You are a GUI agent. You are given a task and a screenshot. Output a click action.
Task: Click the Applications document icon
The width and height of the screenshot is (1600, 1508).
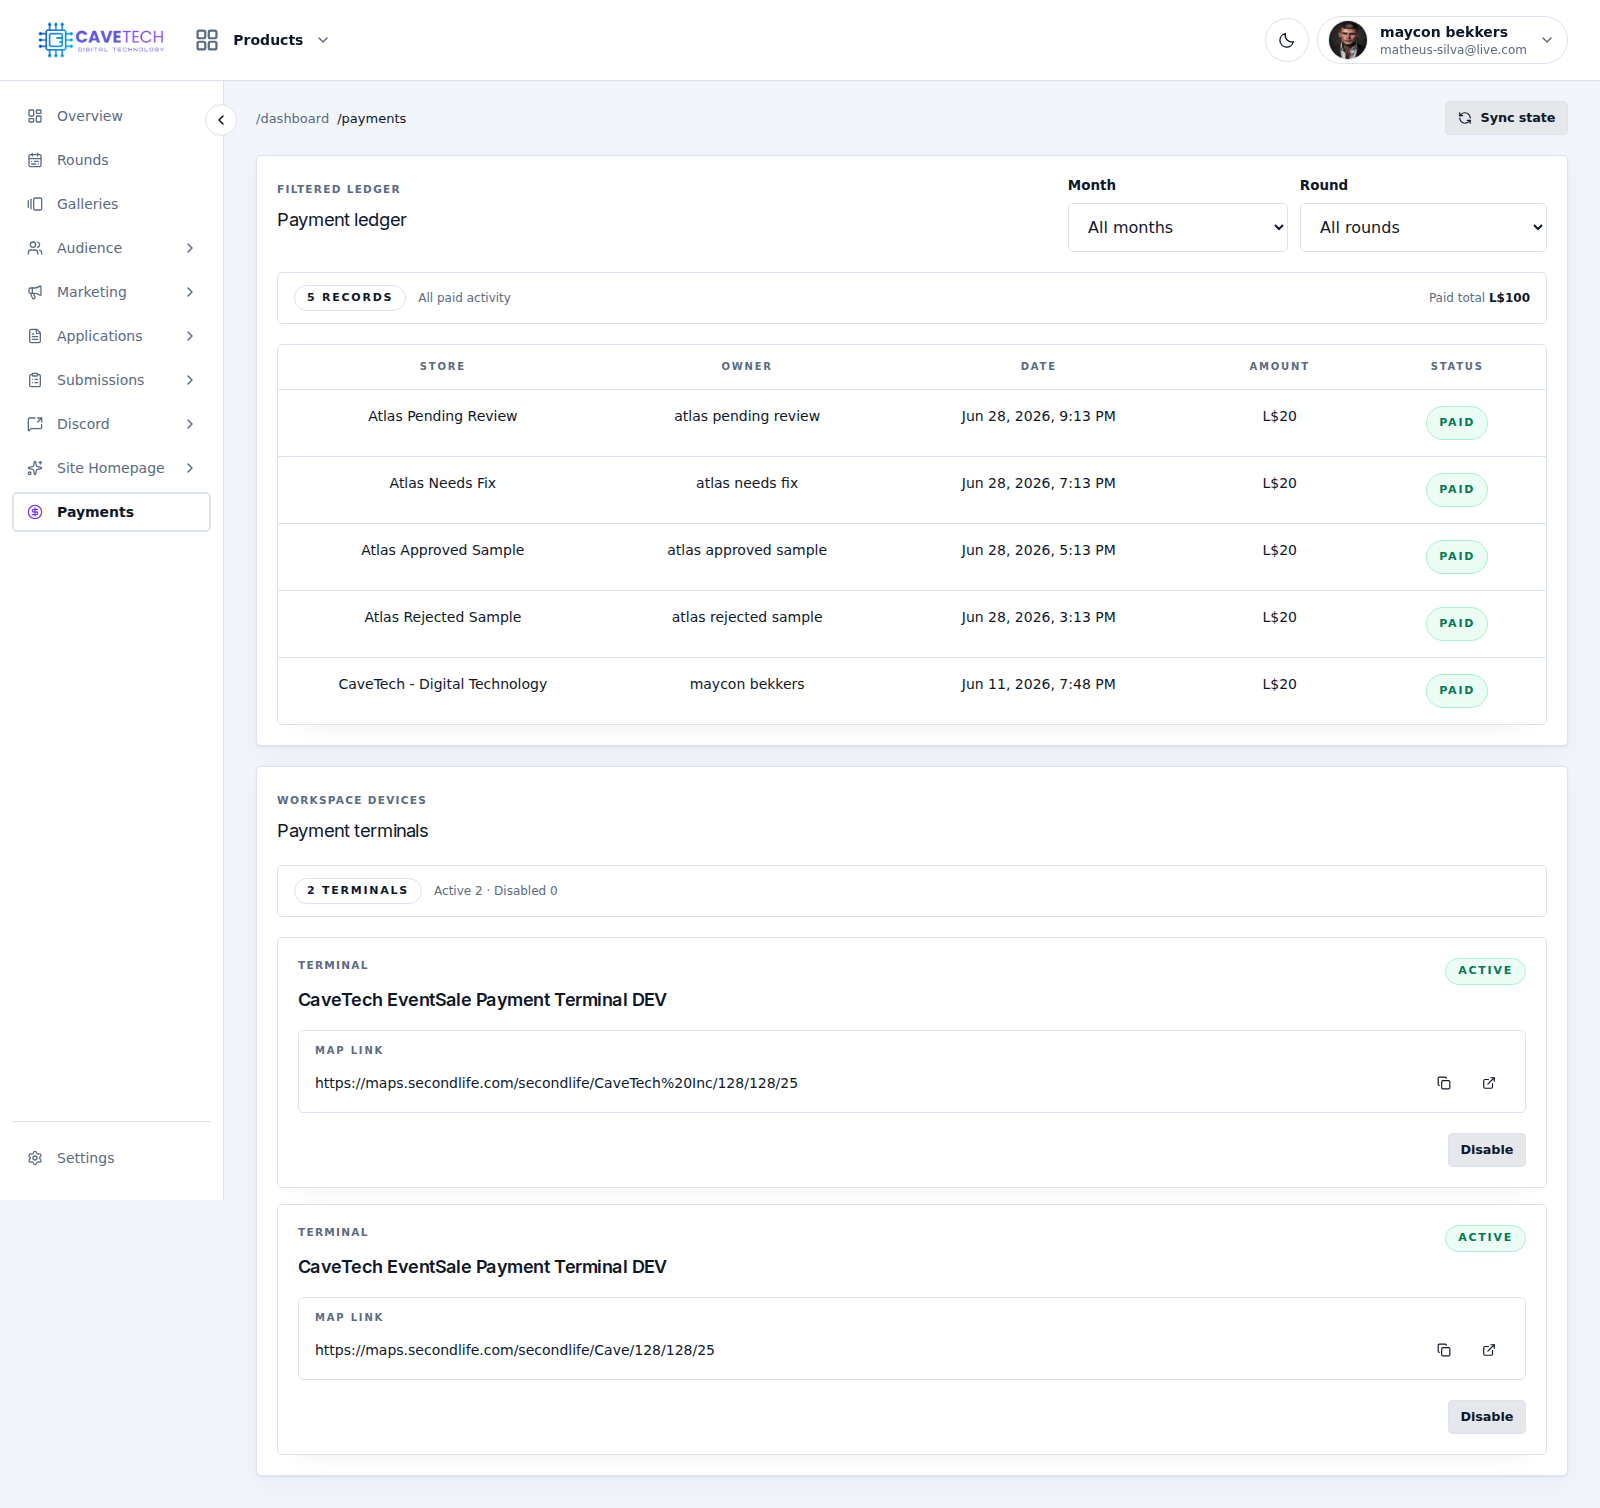click(35, 336)
